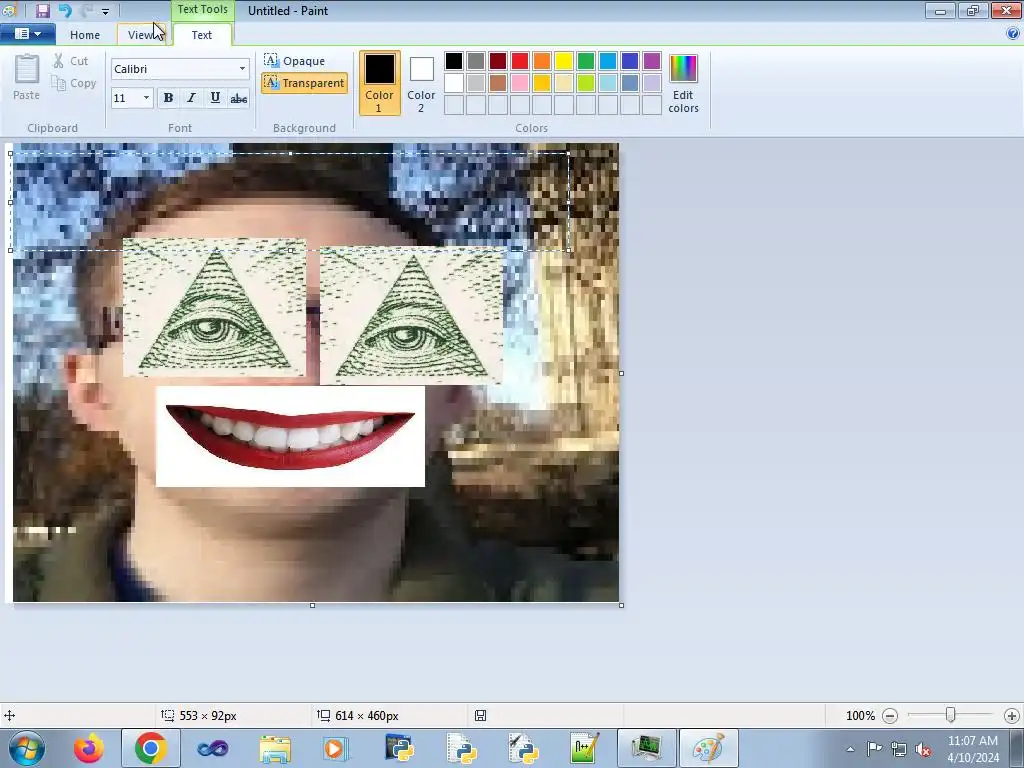
Task: Click the network tray icon
Action: point(899,749)
